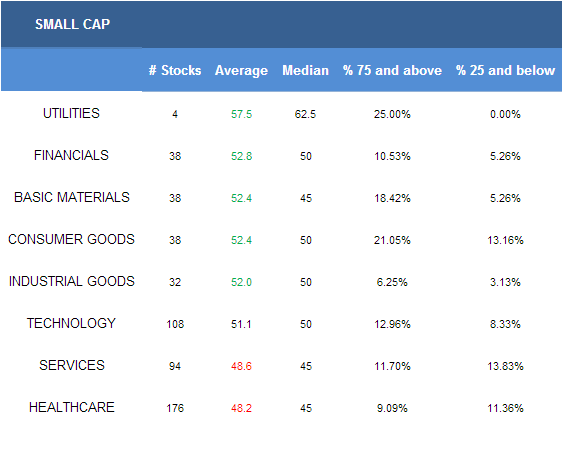The image size is (563, 453).
Task: Select the SERVICES row label
Action: click(x=72, y=365)
